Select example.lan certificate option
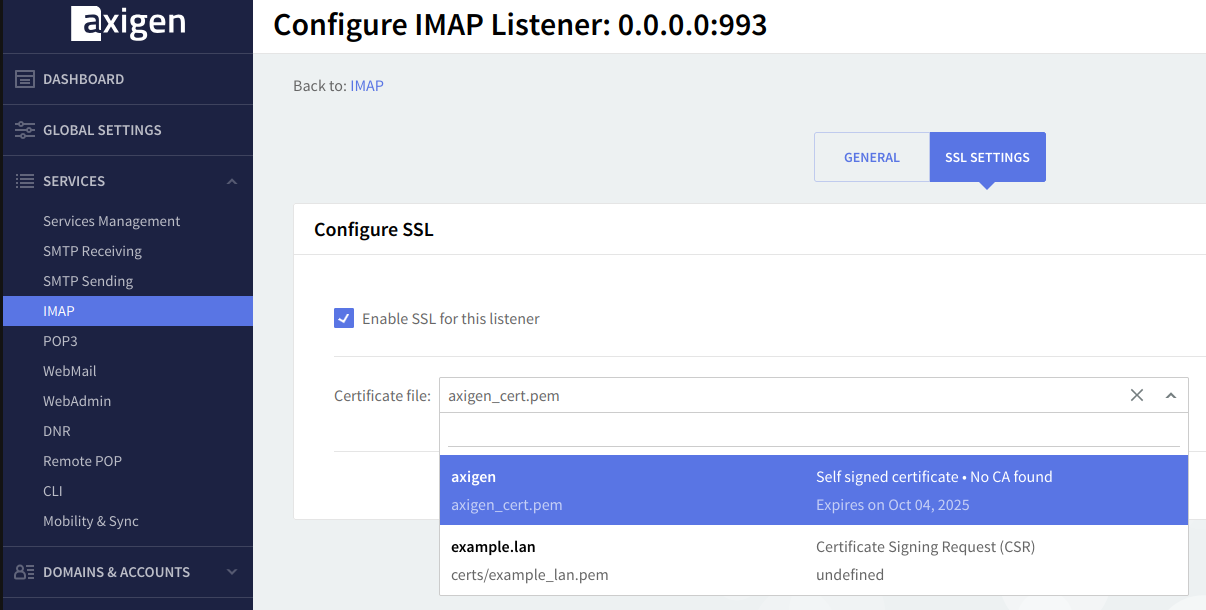The image size is (1206, 610). point(813,560)
